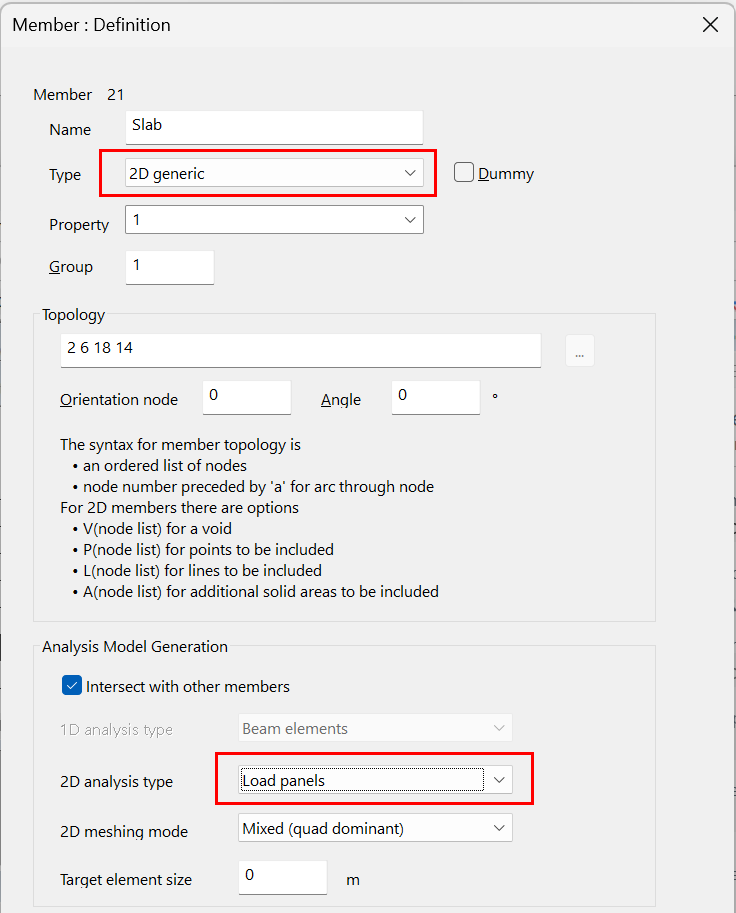
Task: Click the topology browse ellipsis button
Action: (579, 351)
